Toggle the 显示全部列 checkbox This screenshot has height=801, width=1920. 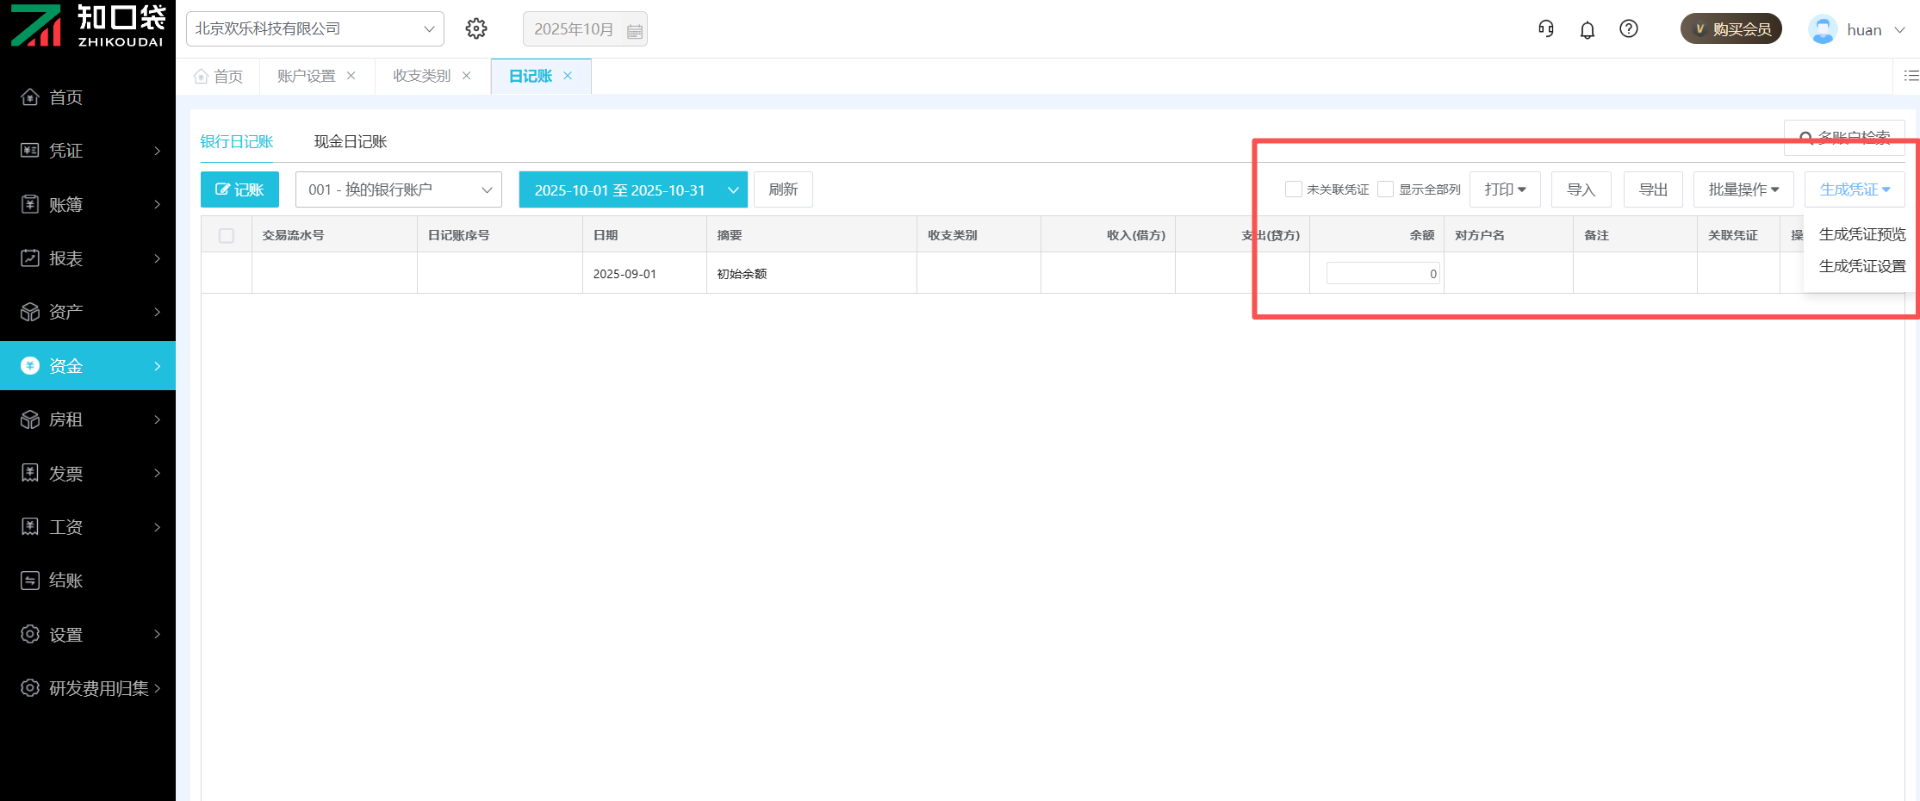pos(1385,190)
